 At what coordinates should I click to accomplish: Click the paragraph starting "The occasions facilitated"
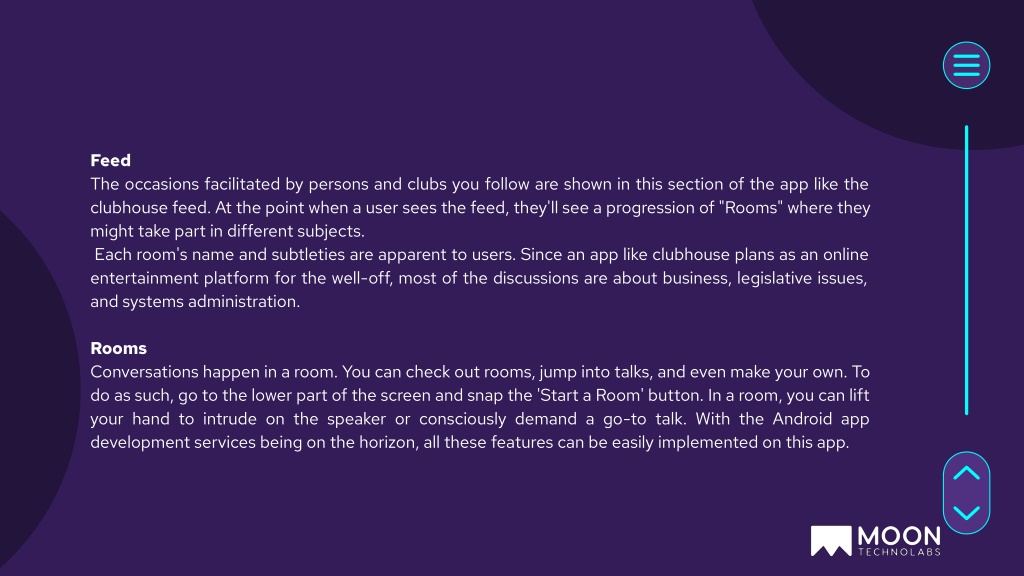480,208
